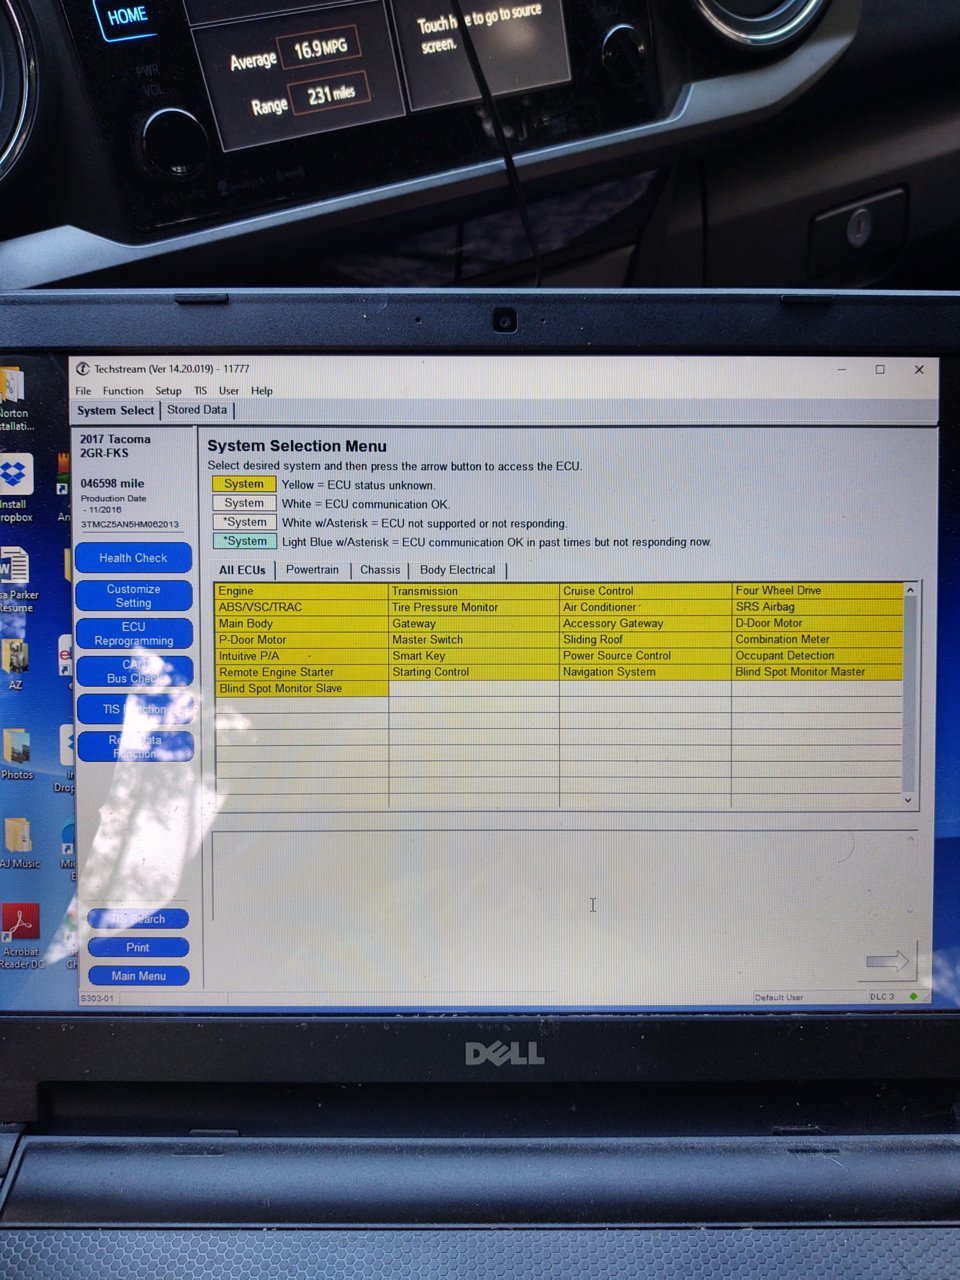The image size is (960, 1280).
Task: Click the TIS Search button
Action: click(x=138, y=919)
